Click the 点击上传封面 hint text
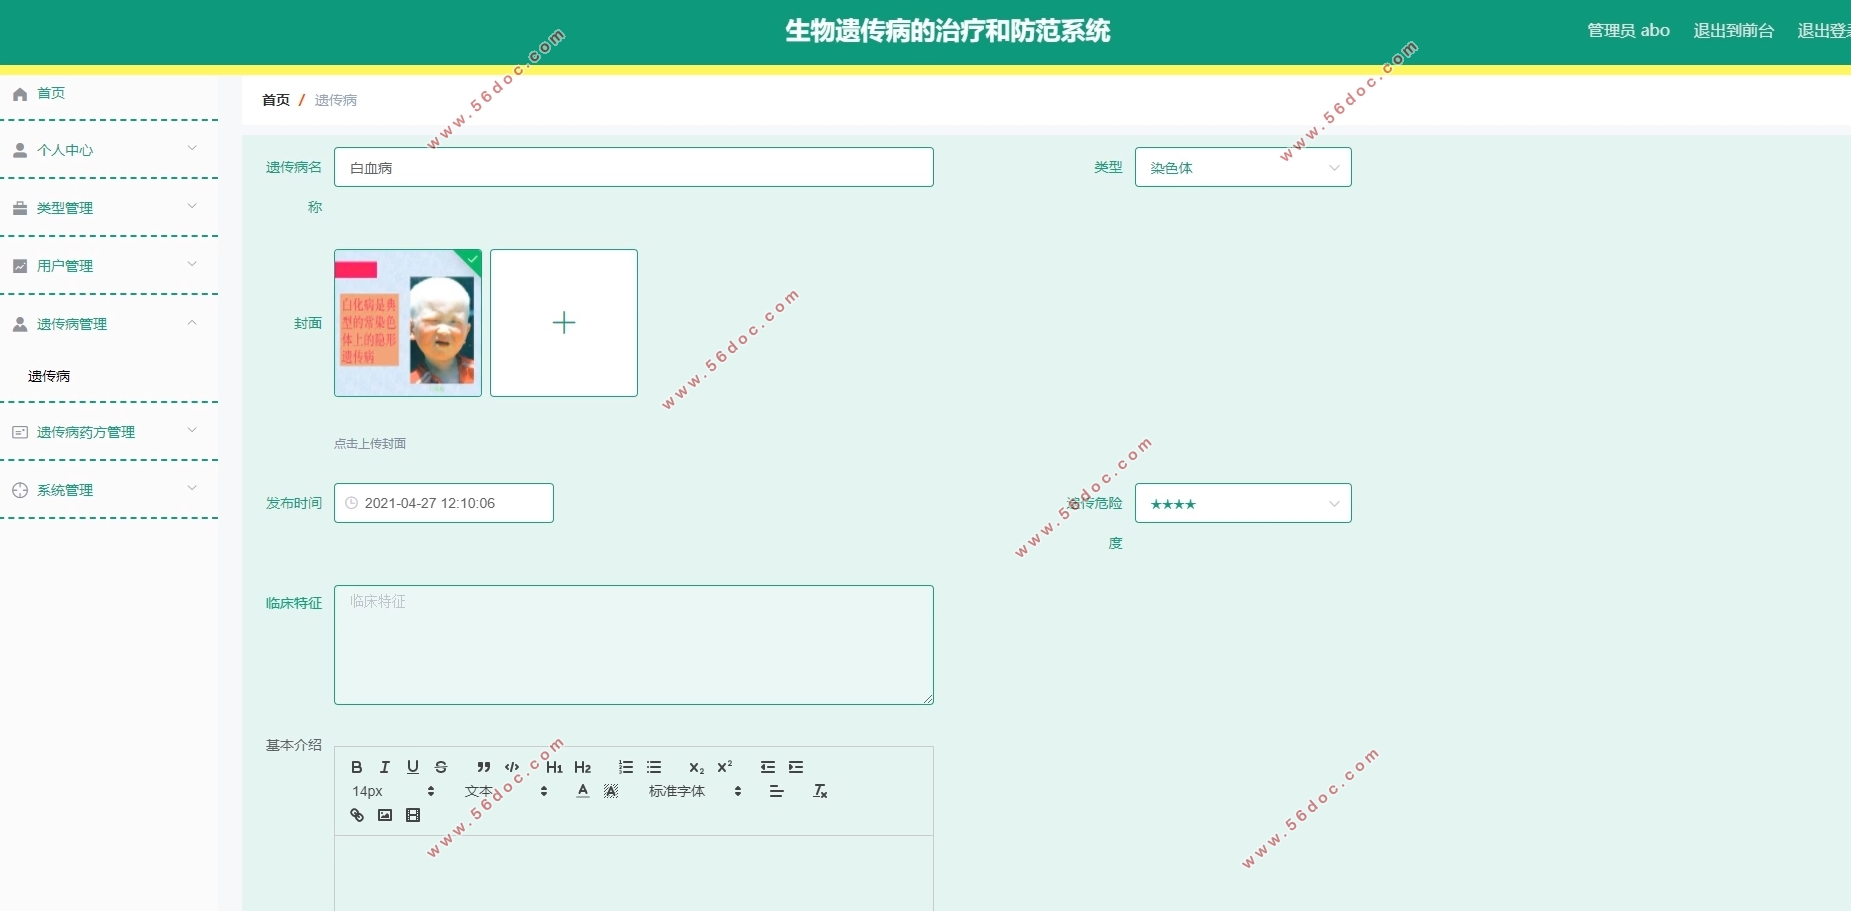 click(370, 443)
